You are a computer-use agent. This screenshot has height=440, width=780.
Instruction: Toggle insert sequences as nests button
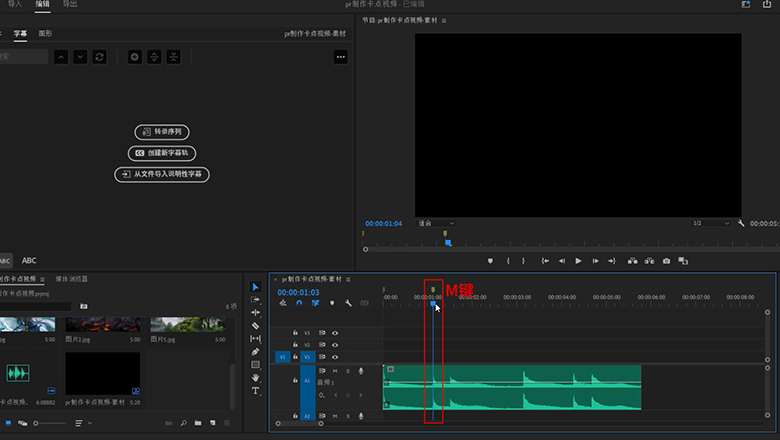(x=283, y=303)
